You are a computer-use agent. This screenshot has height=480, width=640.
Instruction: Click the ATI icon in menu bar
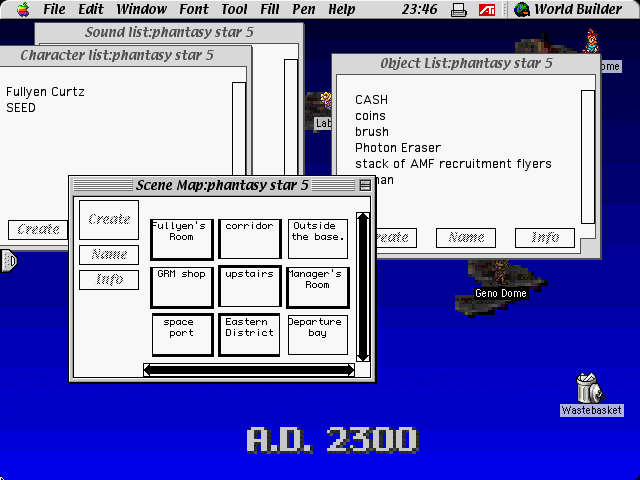(487, 9)
